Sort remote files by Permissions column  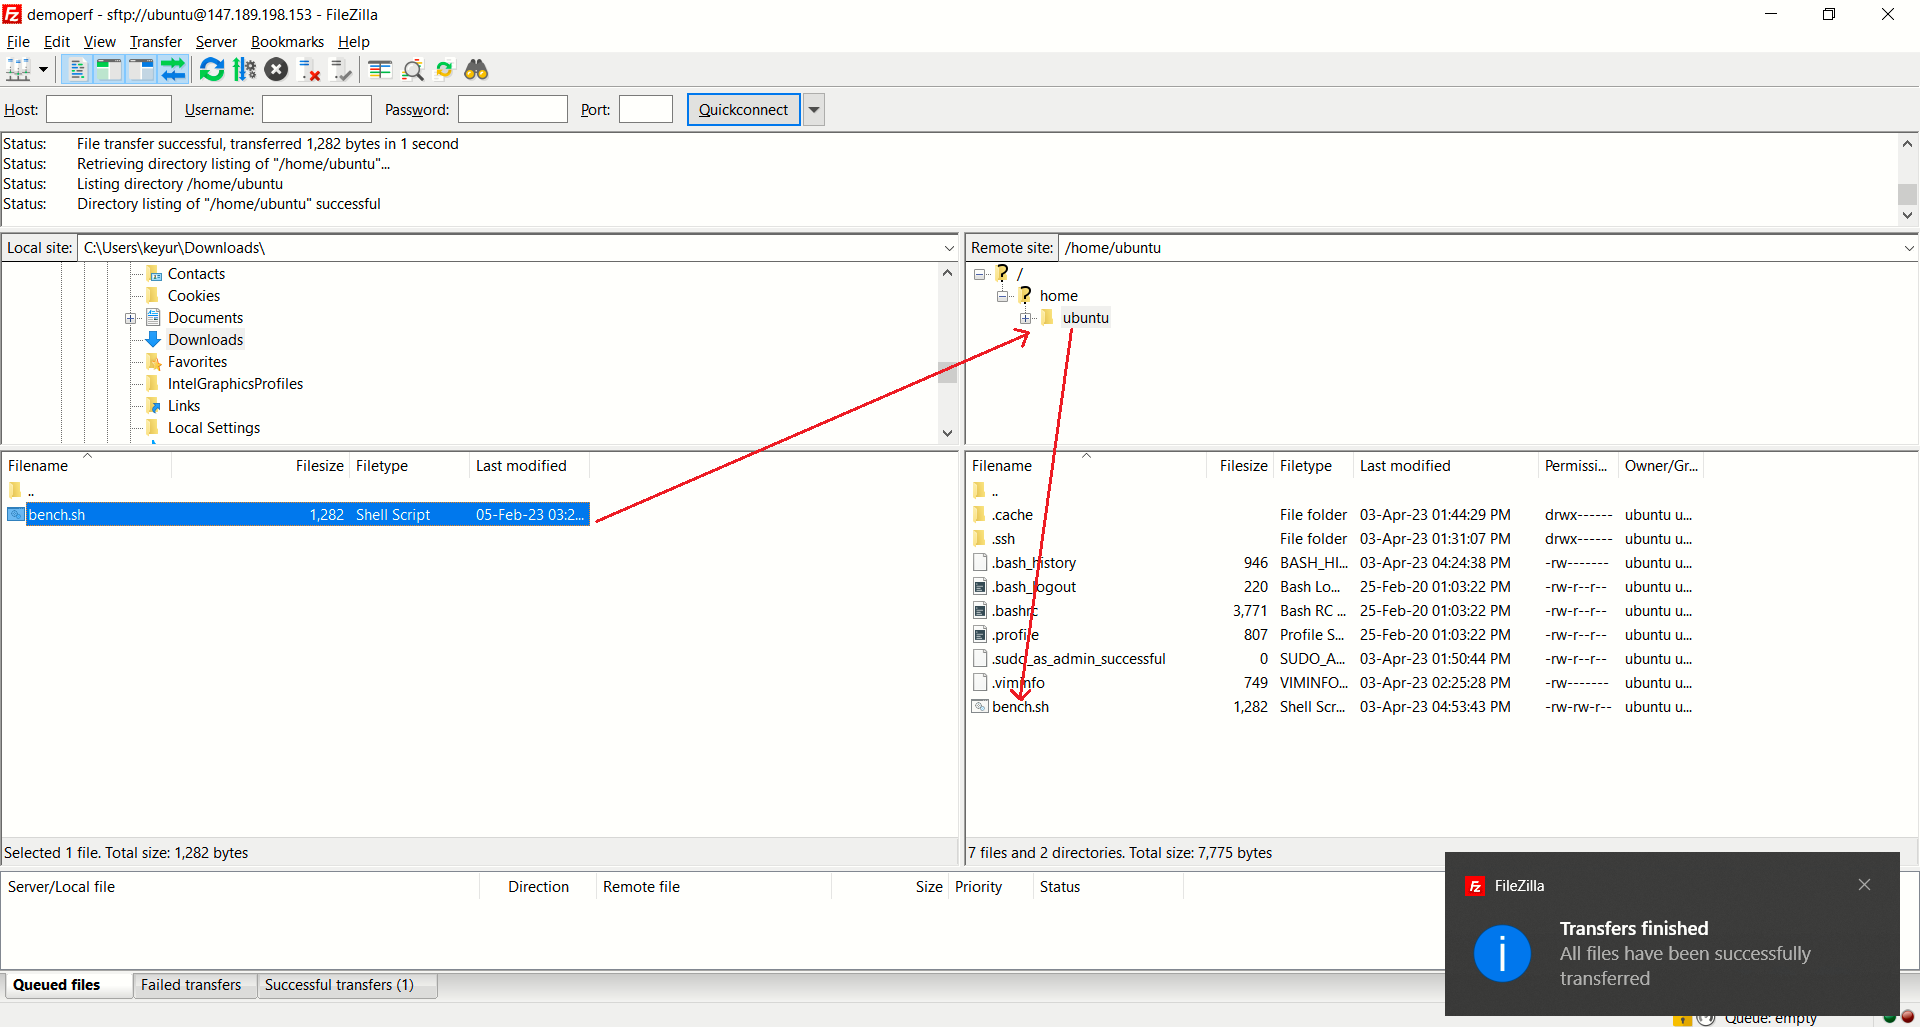click(1577, 466)
